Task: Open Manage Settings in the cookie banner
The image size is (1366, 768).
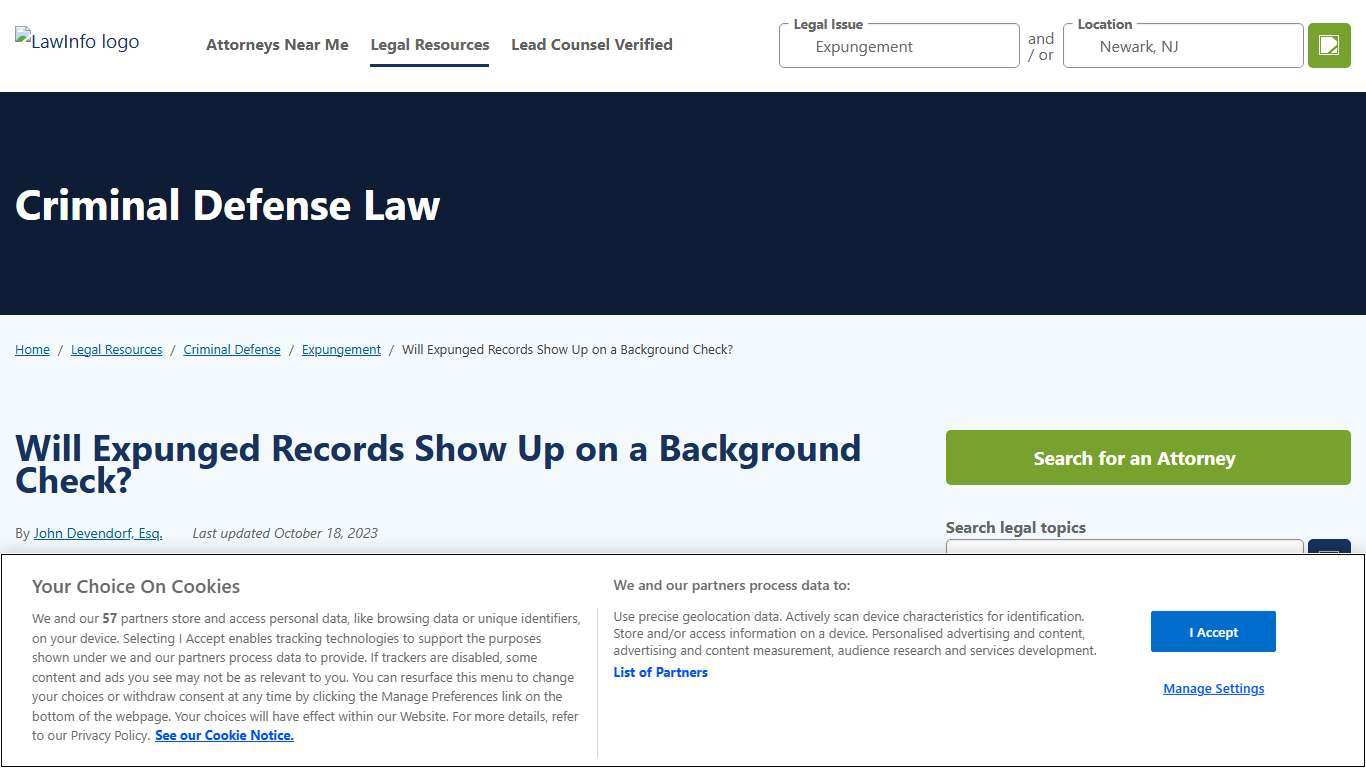Action: coord(1213,688)
